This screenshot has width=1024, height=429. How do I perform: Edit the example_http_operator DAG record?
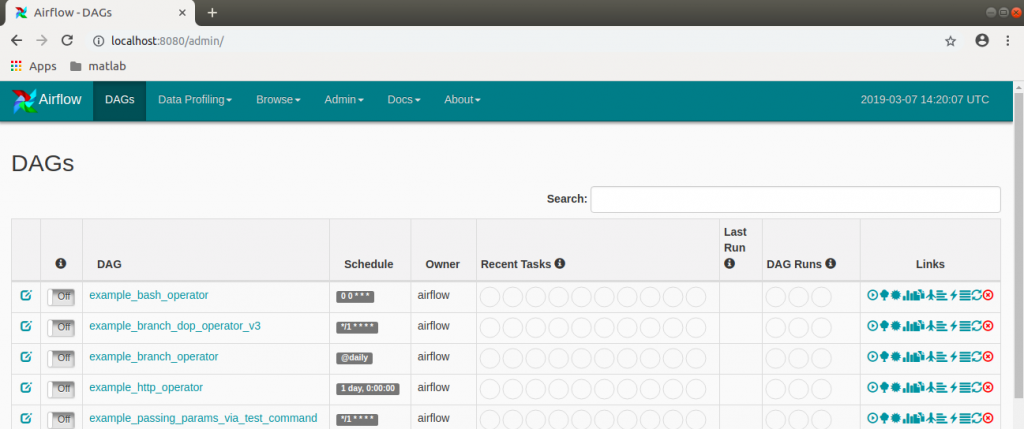click(x=26, y=387)
